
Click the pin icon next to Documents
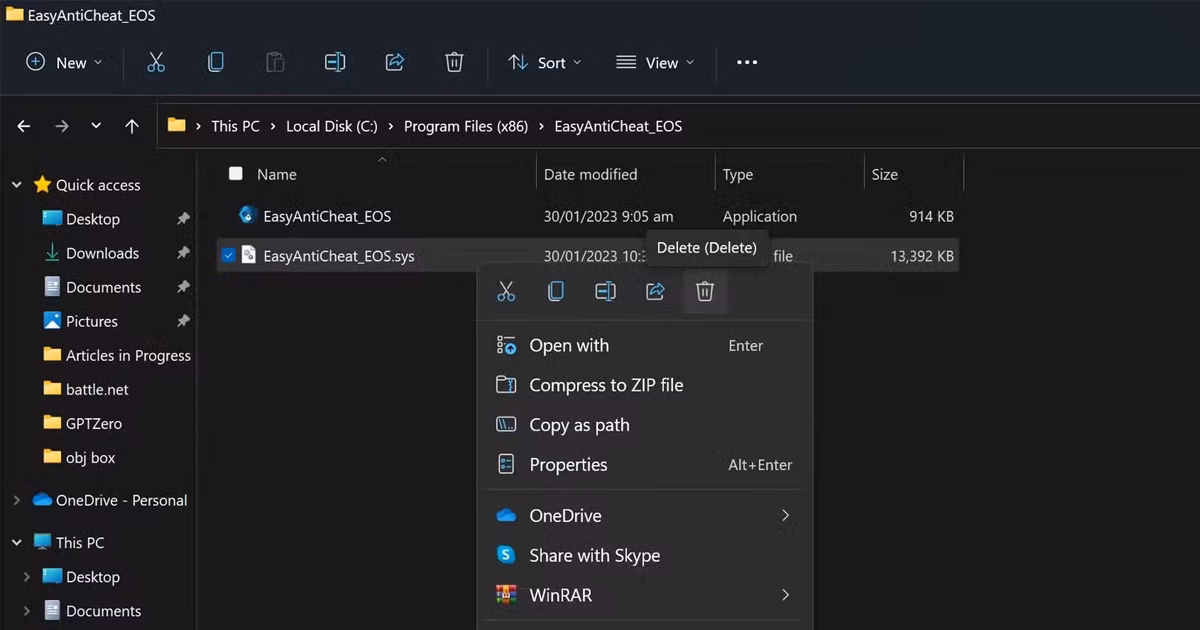point(183,287)
